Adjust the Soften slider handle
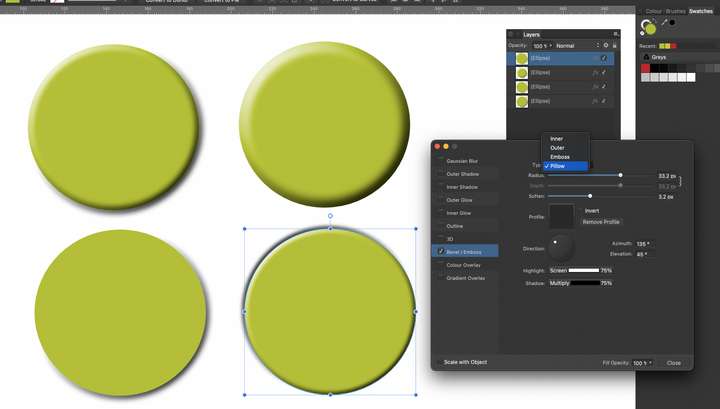Image resolution: width=720 pixels, height=409 pixels. (x=590, y=196)
